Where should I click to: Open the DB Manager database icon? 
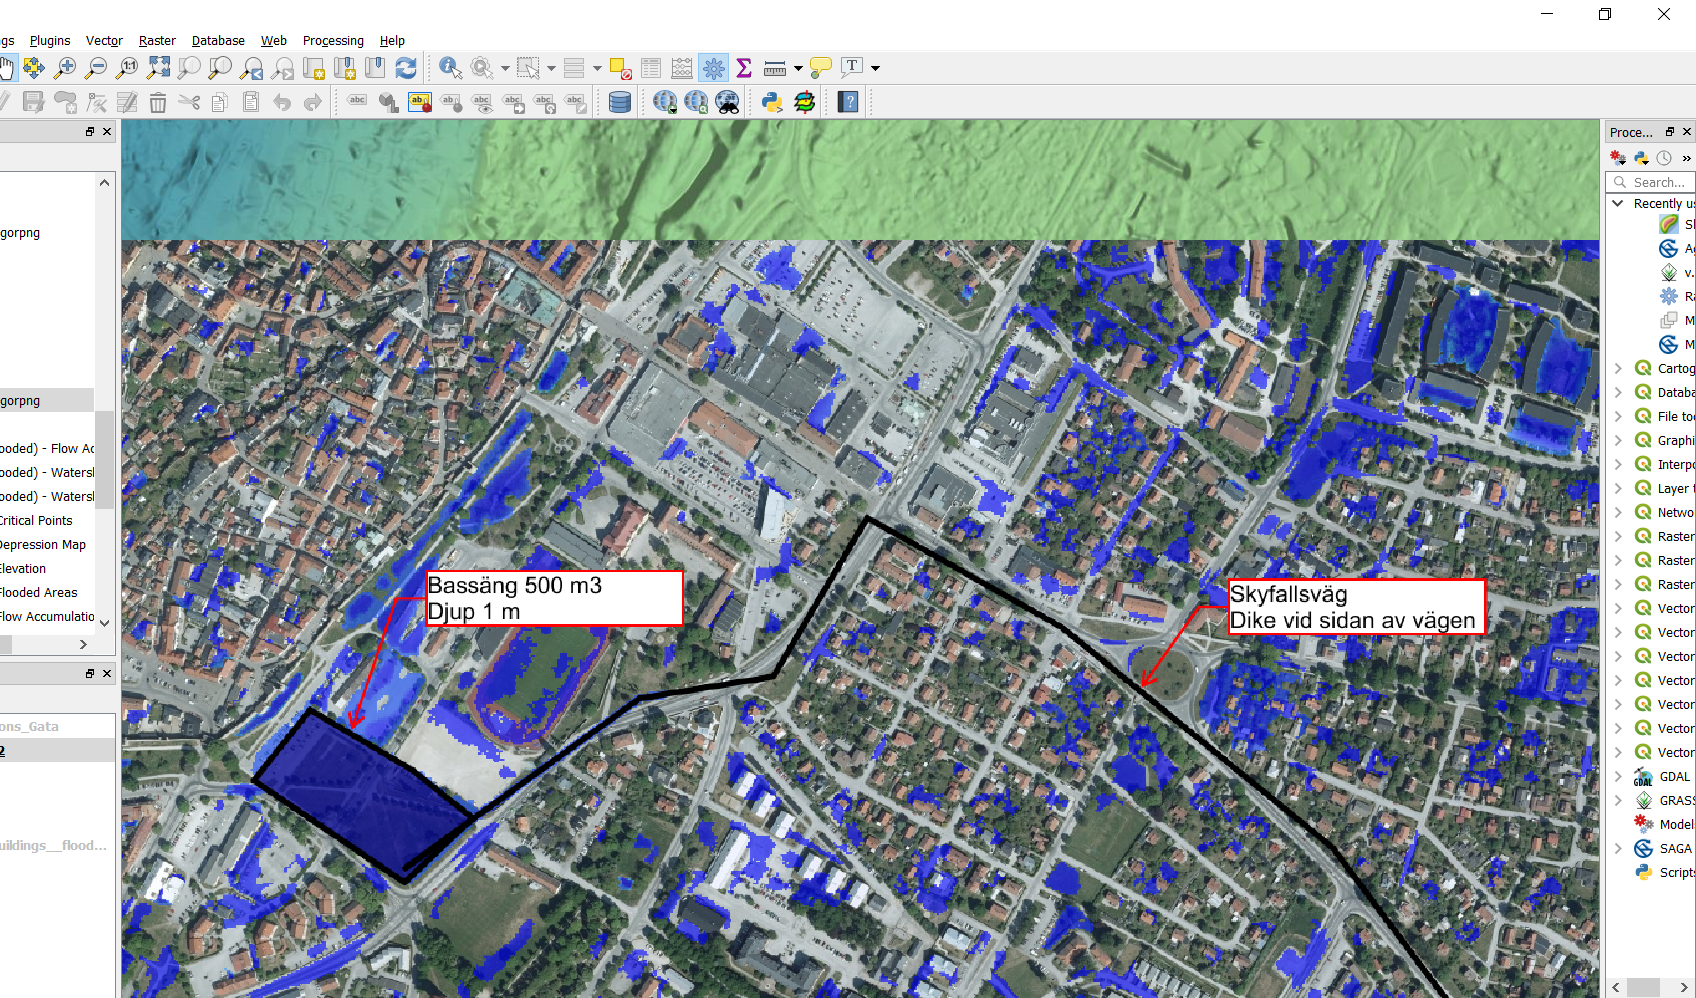pos(620,102)
